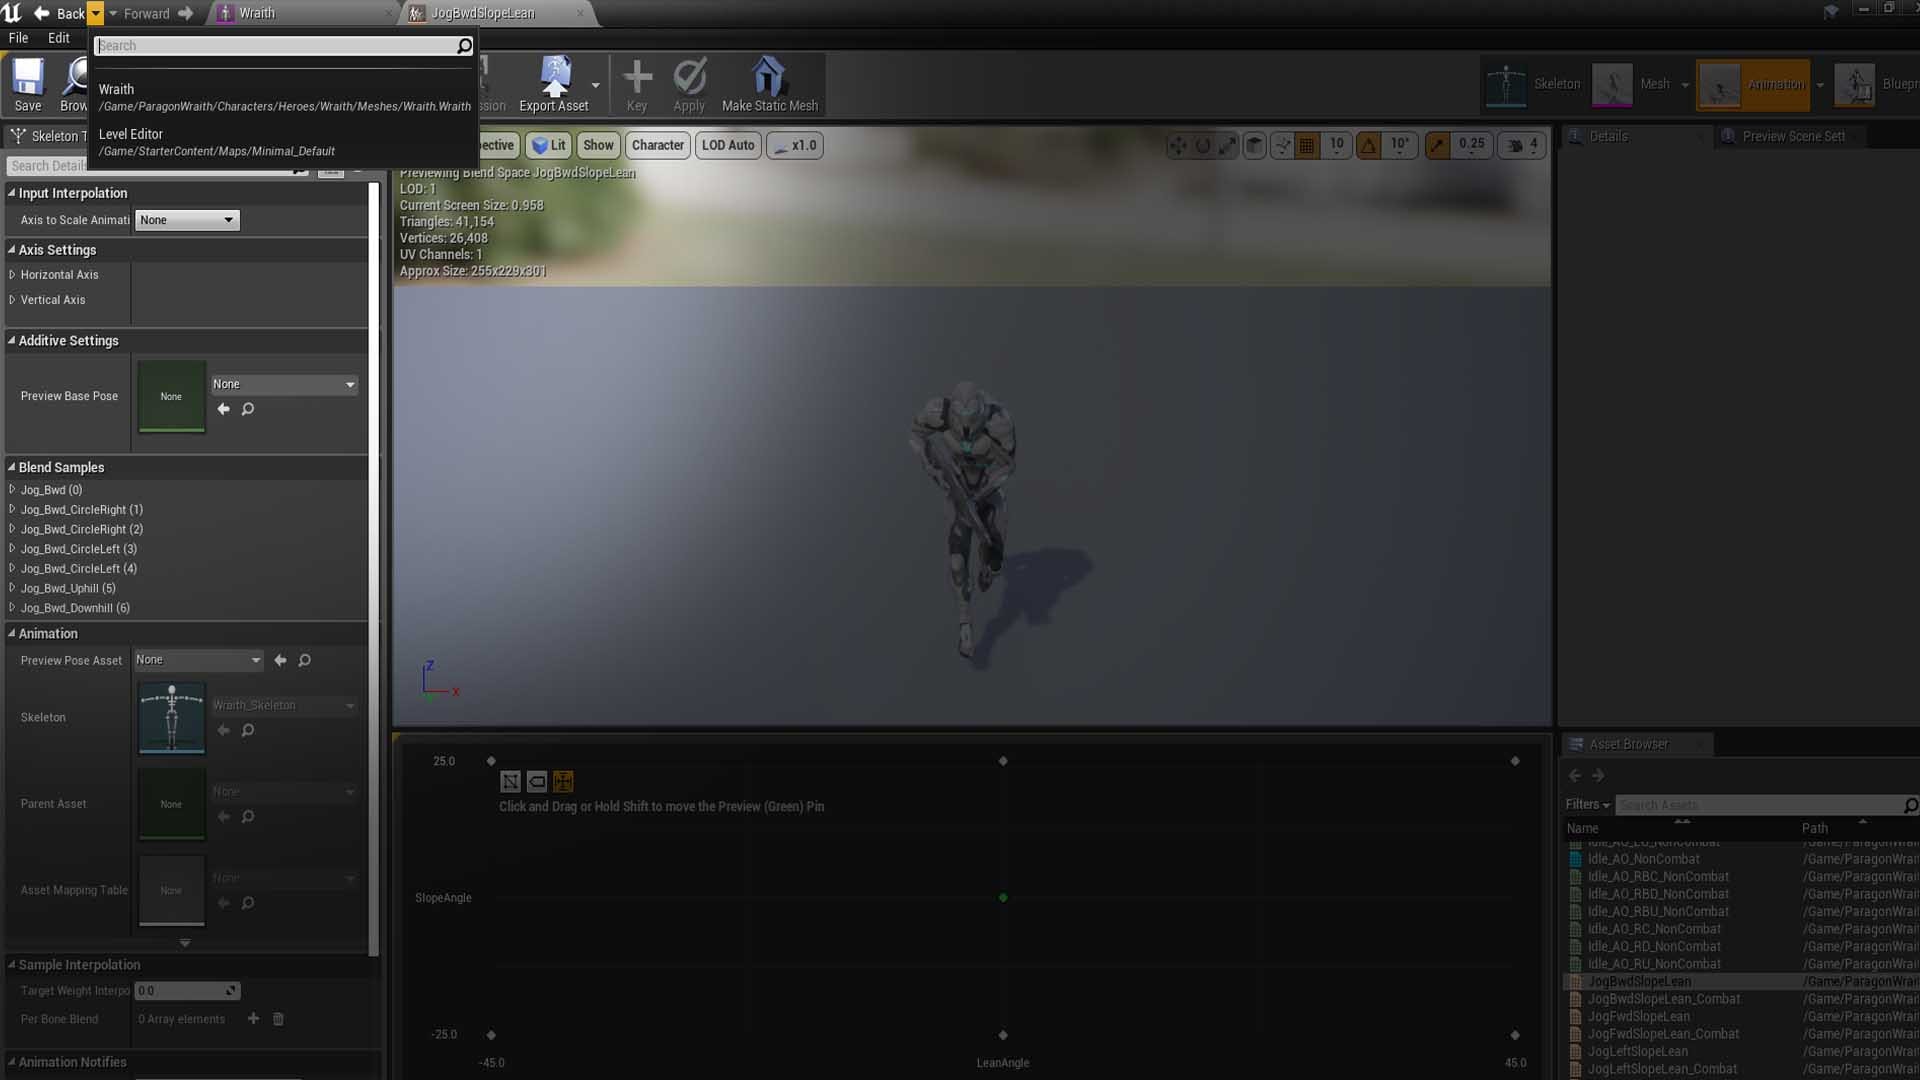Image resolution: width=1920 pixels, height=1080 pixels.
Task: Expand the Horizontal Axis settings
Action: click(x=12, y=274)
